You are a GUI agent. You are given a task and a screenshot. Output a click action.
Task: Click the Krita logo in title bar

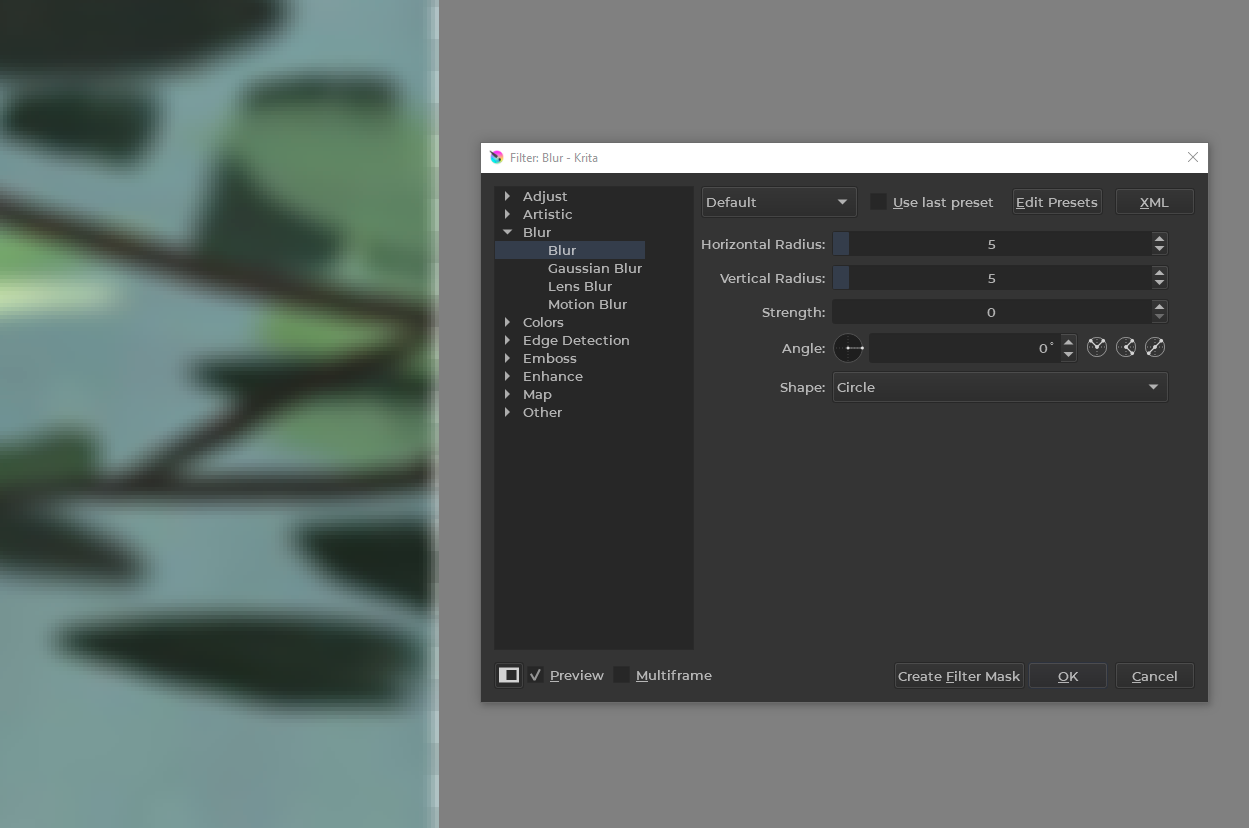[x=497, y=158]
